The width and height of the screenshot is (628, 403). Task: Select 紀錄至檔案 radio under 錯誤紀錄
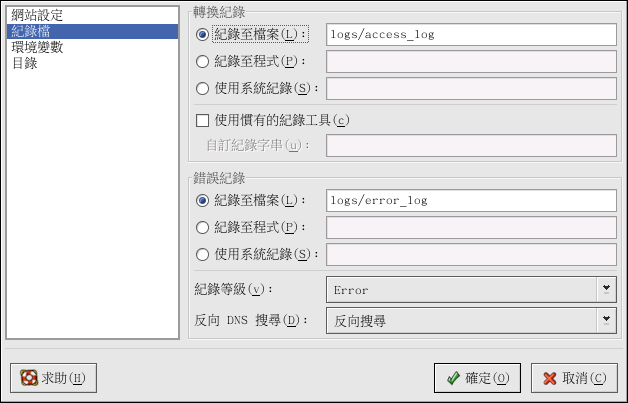coord(203,200)
